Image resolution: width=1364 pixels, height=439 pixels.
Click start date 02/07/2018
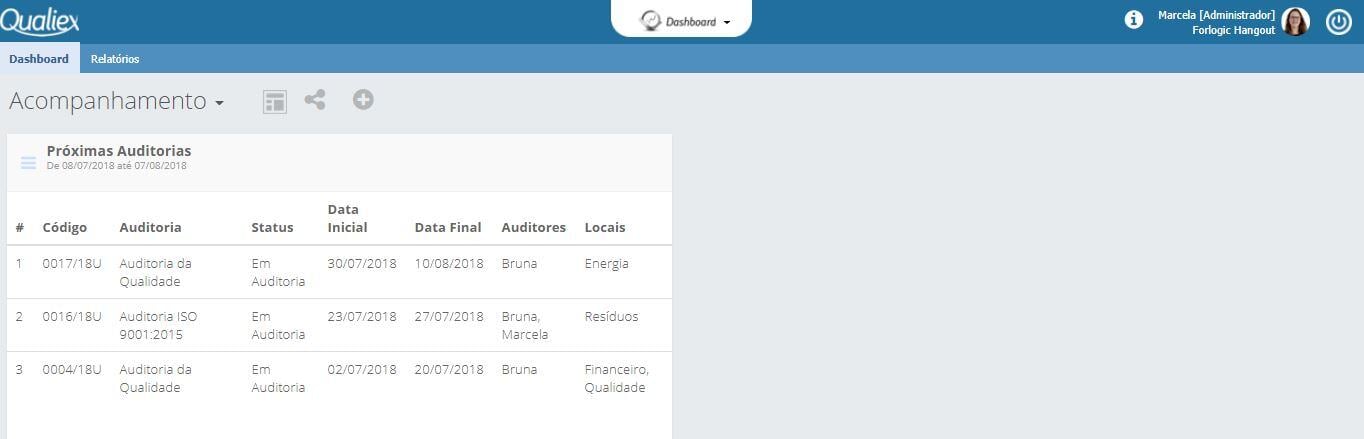click(x=362, y=370)
